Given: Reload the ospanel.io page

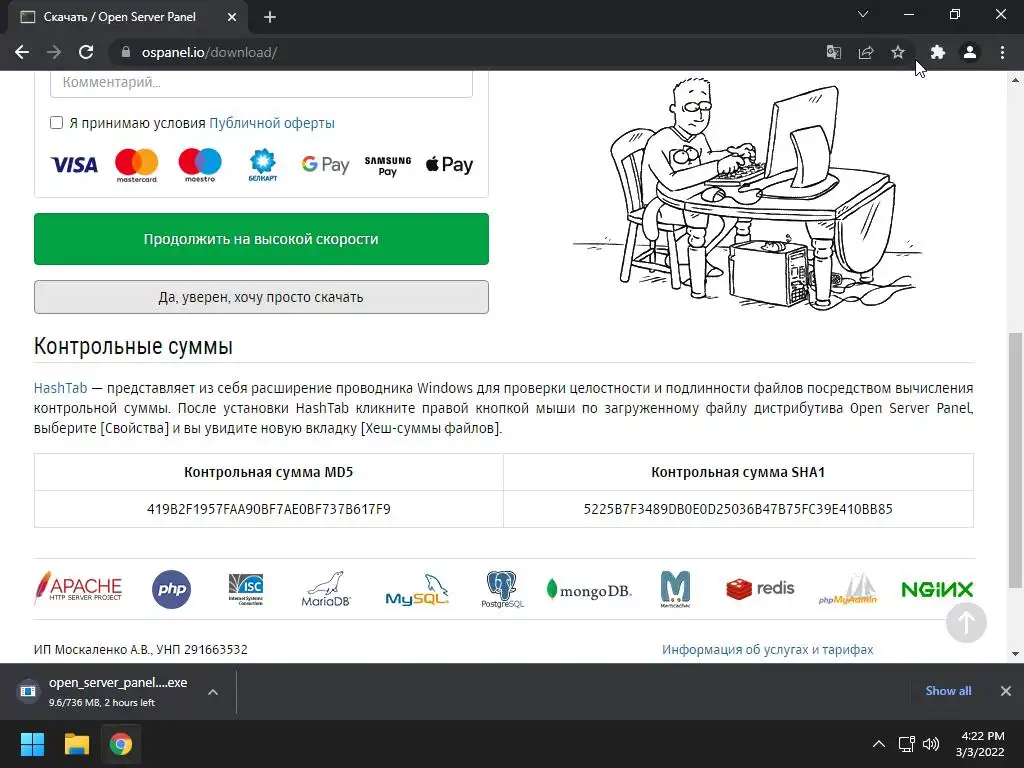Looking at the screenshot, I should pyautogui.click(x=86, y=52).
